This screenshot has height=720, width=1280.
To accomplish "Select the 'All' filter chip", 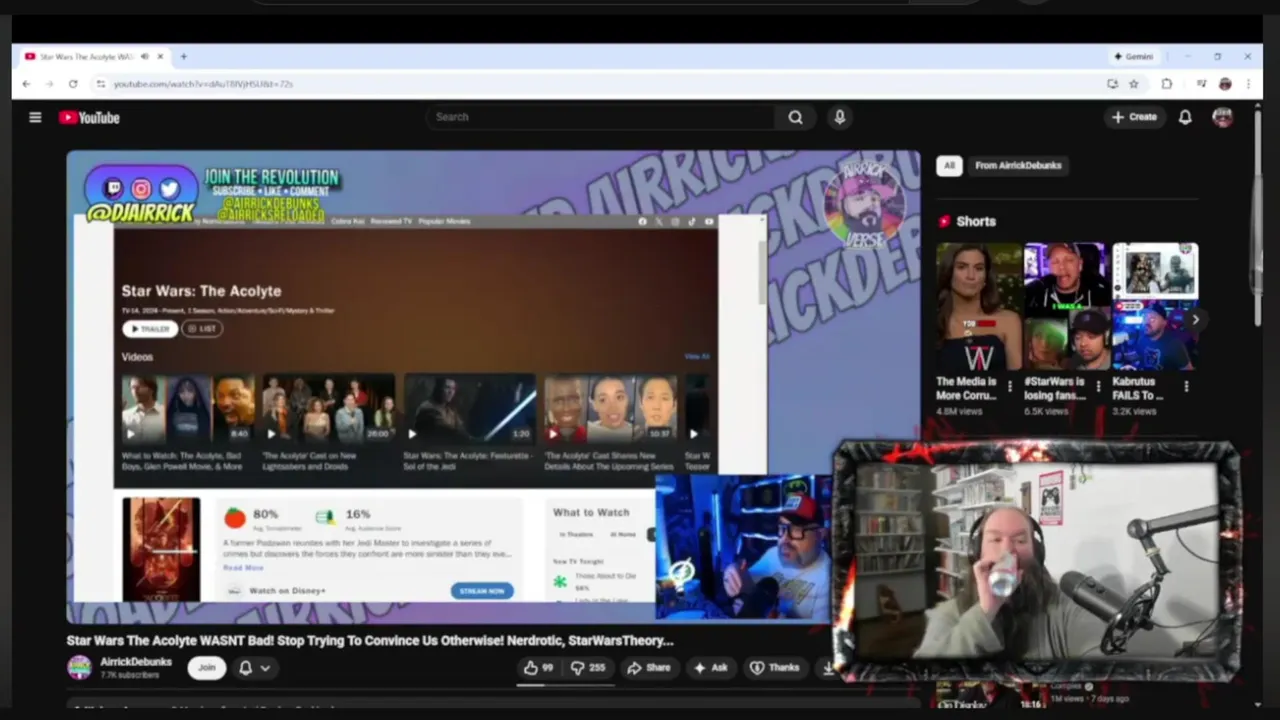I will point(949,166).
